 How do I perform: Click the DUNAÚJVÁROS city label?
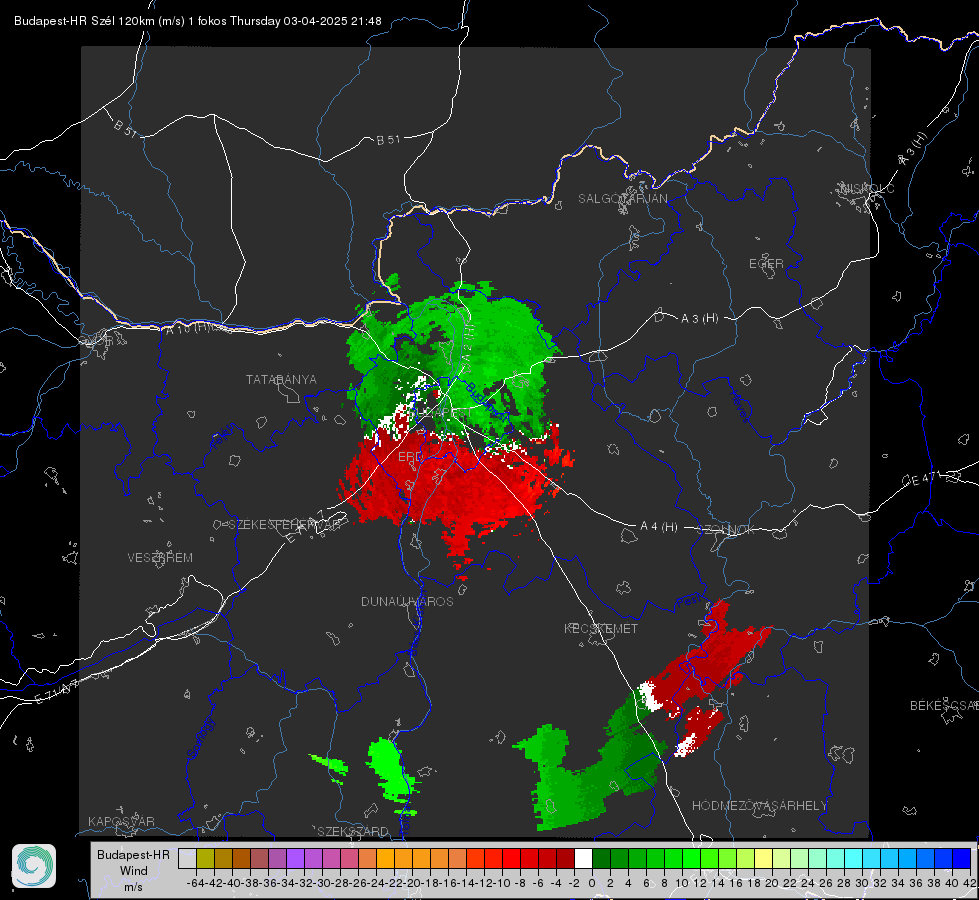point(407,601)
